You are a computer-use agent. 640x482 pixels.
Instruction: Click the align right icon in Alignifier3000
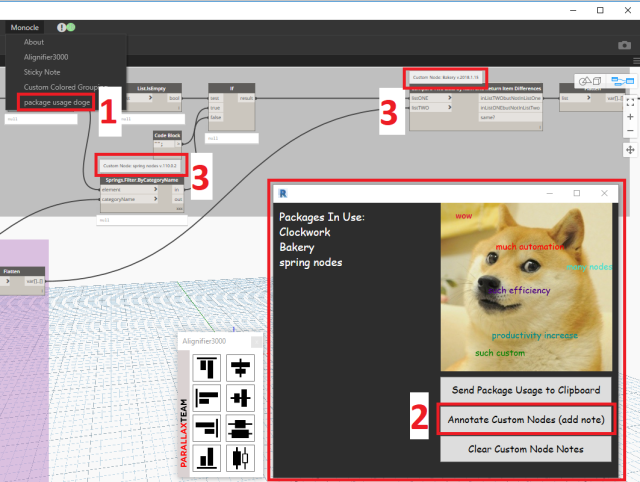pos(207,428)
